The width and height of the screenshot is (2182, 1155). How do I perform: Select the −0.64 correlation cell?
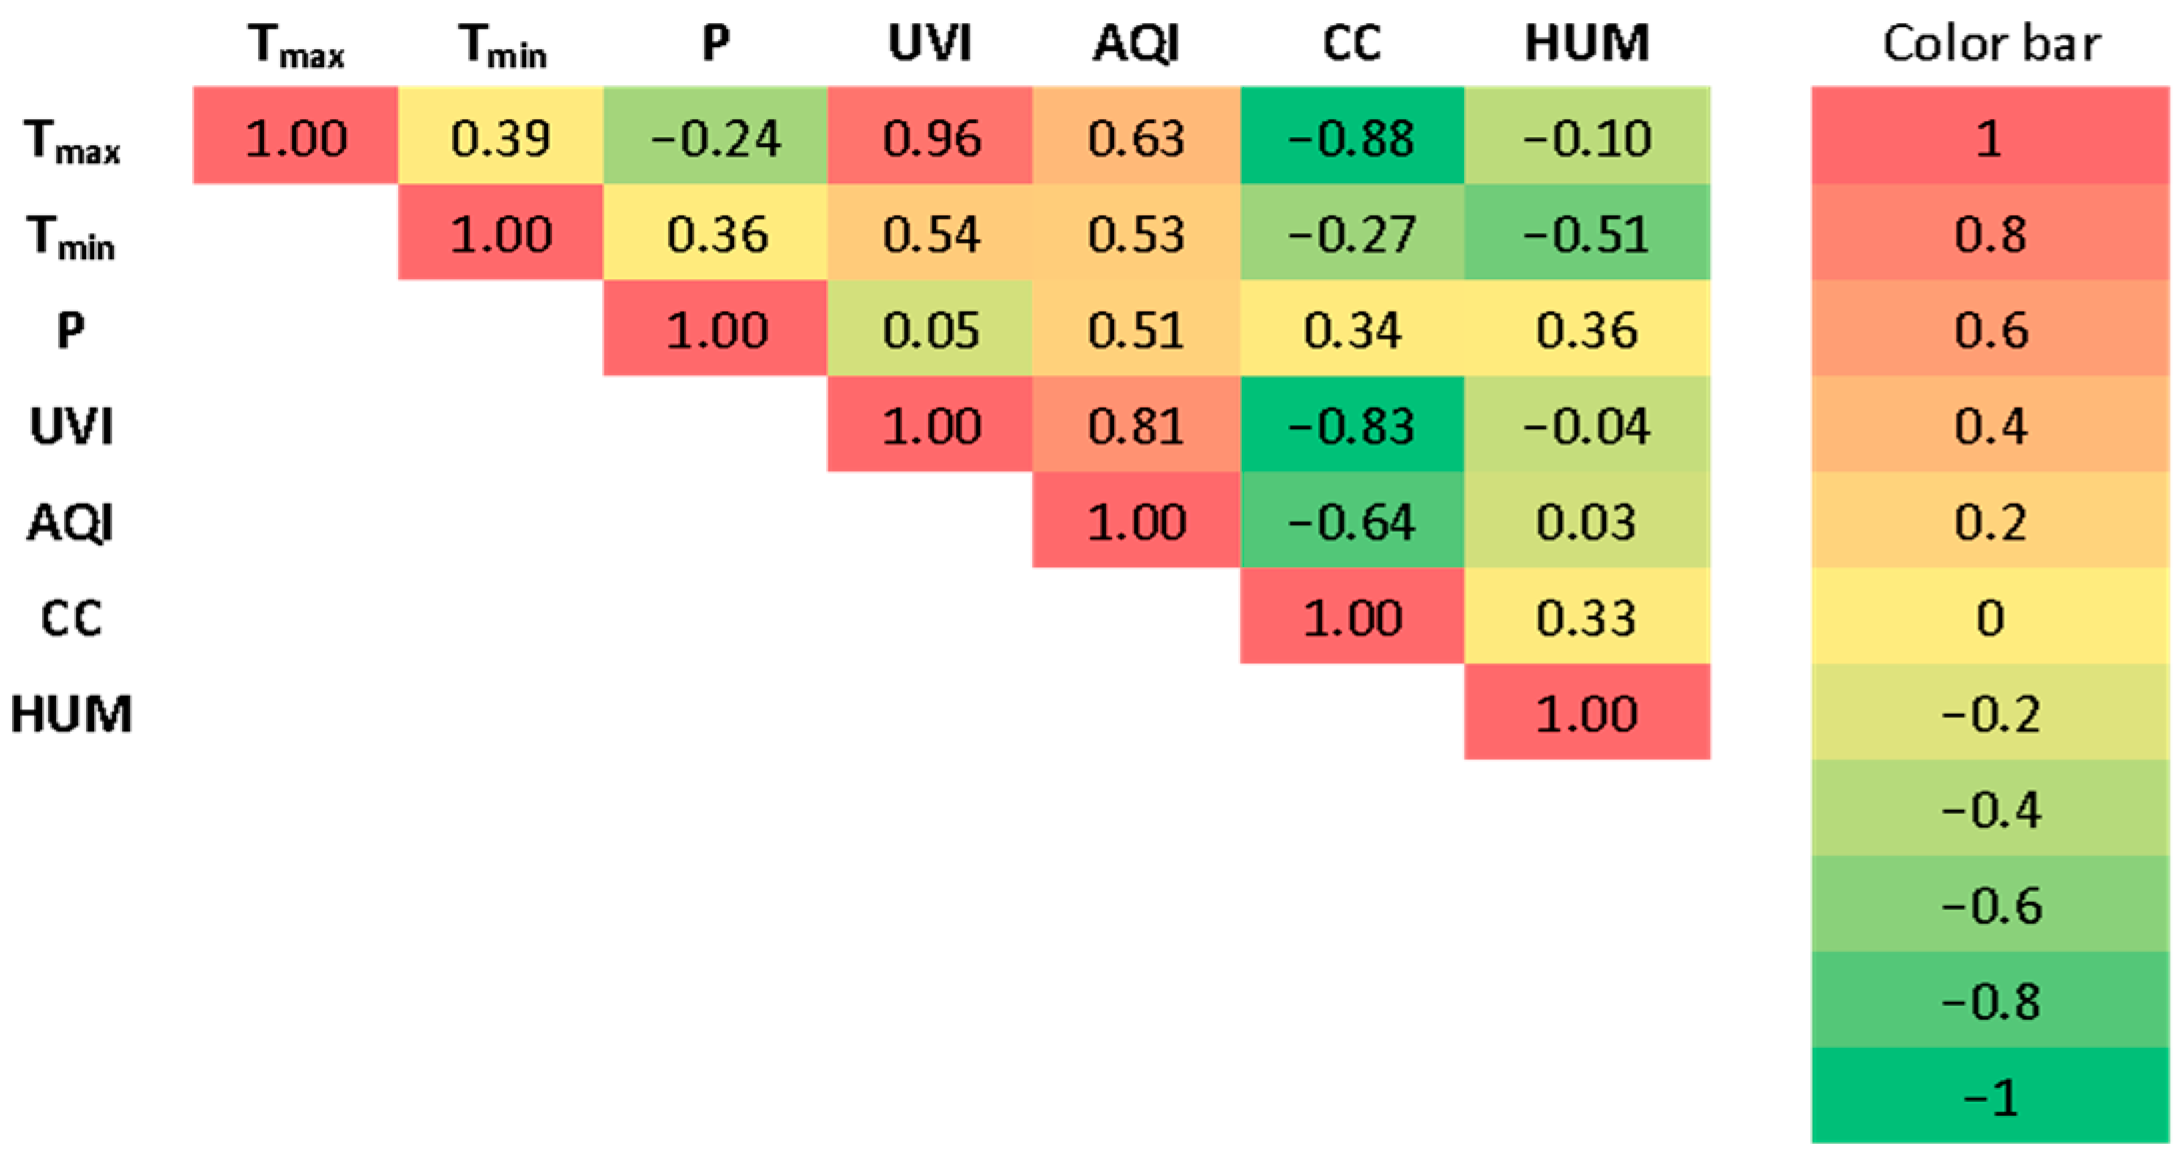tap(1352, 521)
